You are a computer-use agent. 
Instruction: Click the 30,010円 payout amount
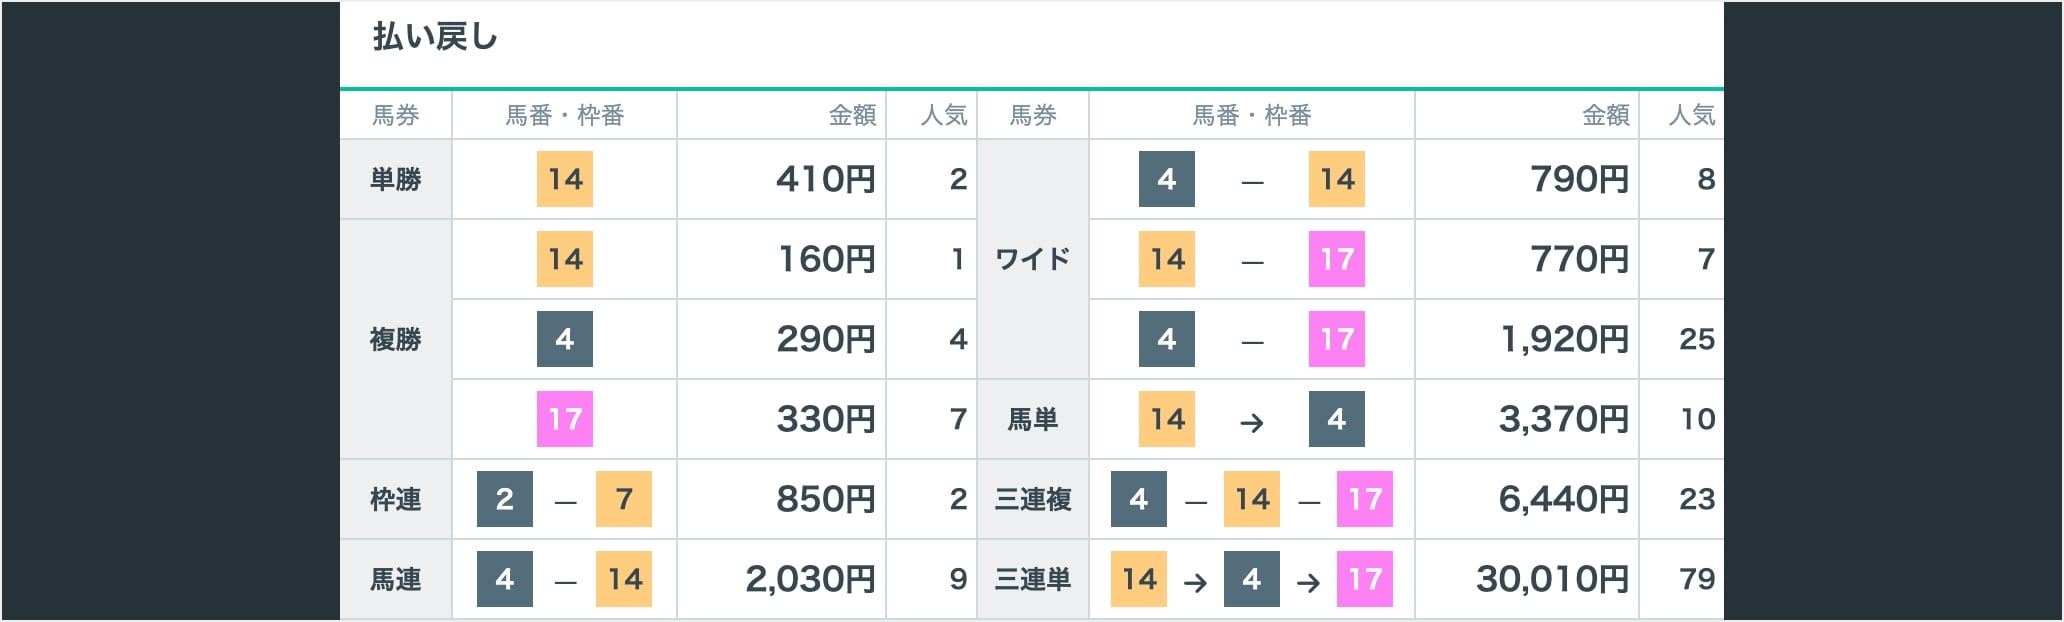click(x=1552, y=579)
